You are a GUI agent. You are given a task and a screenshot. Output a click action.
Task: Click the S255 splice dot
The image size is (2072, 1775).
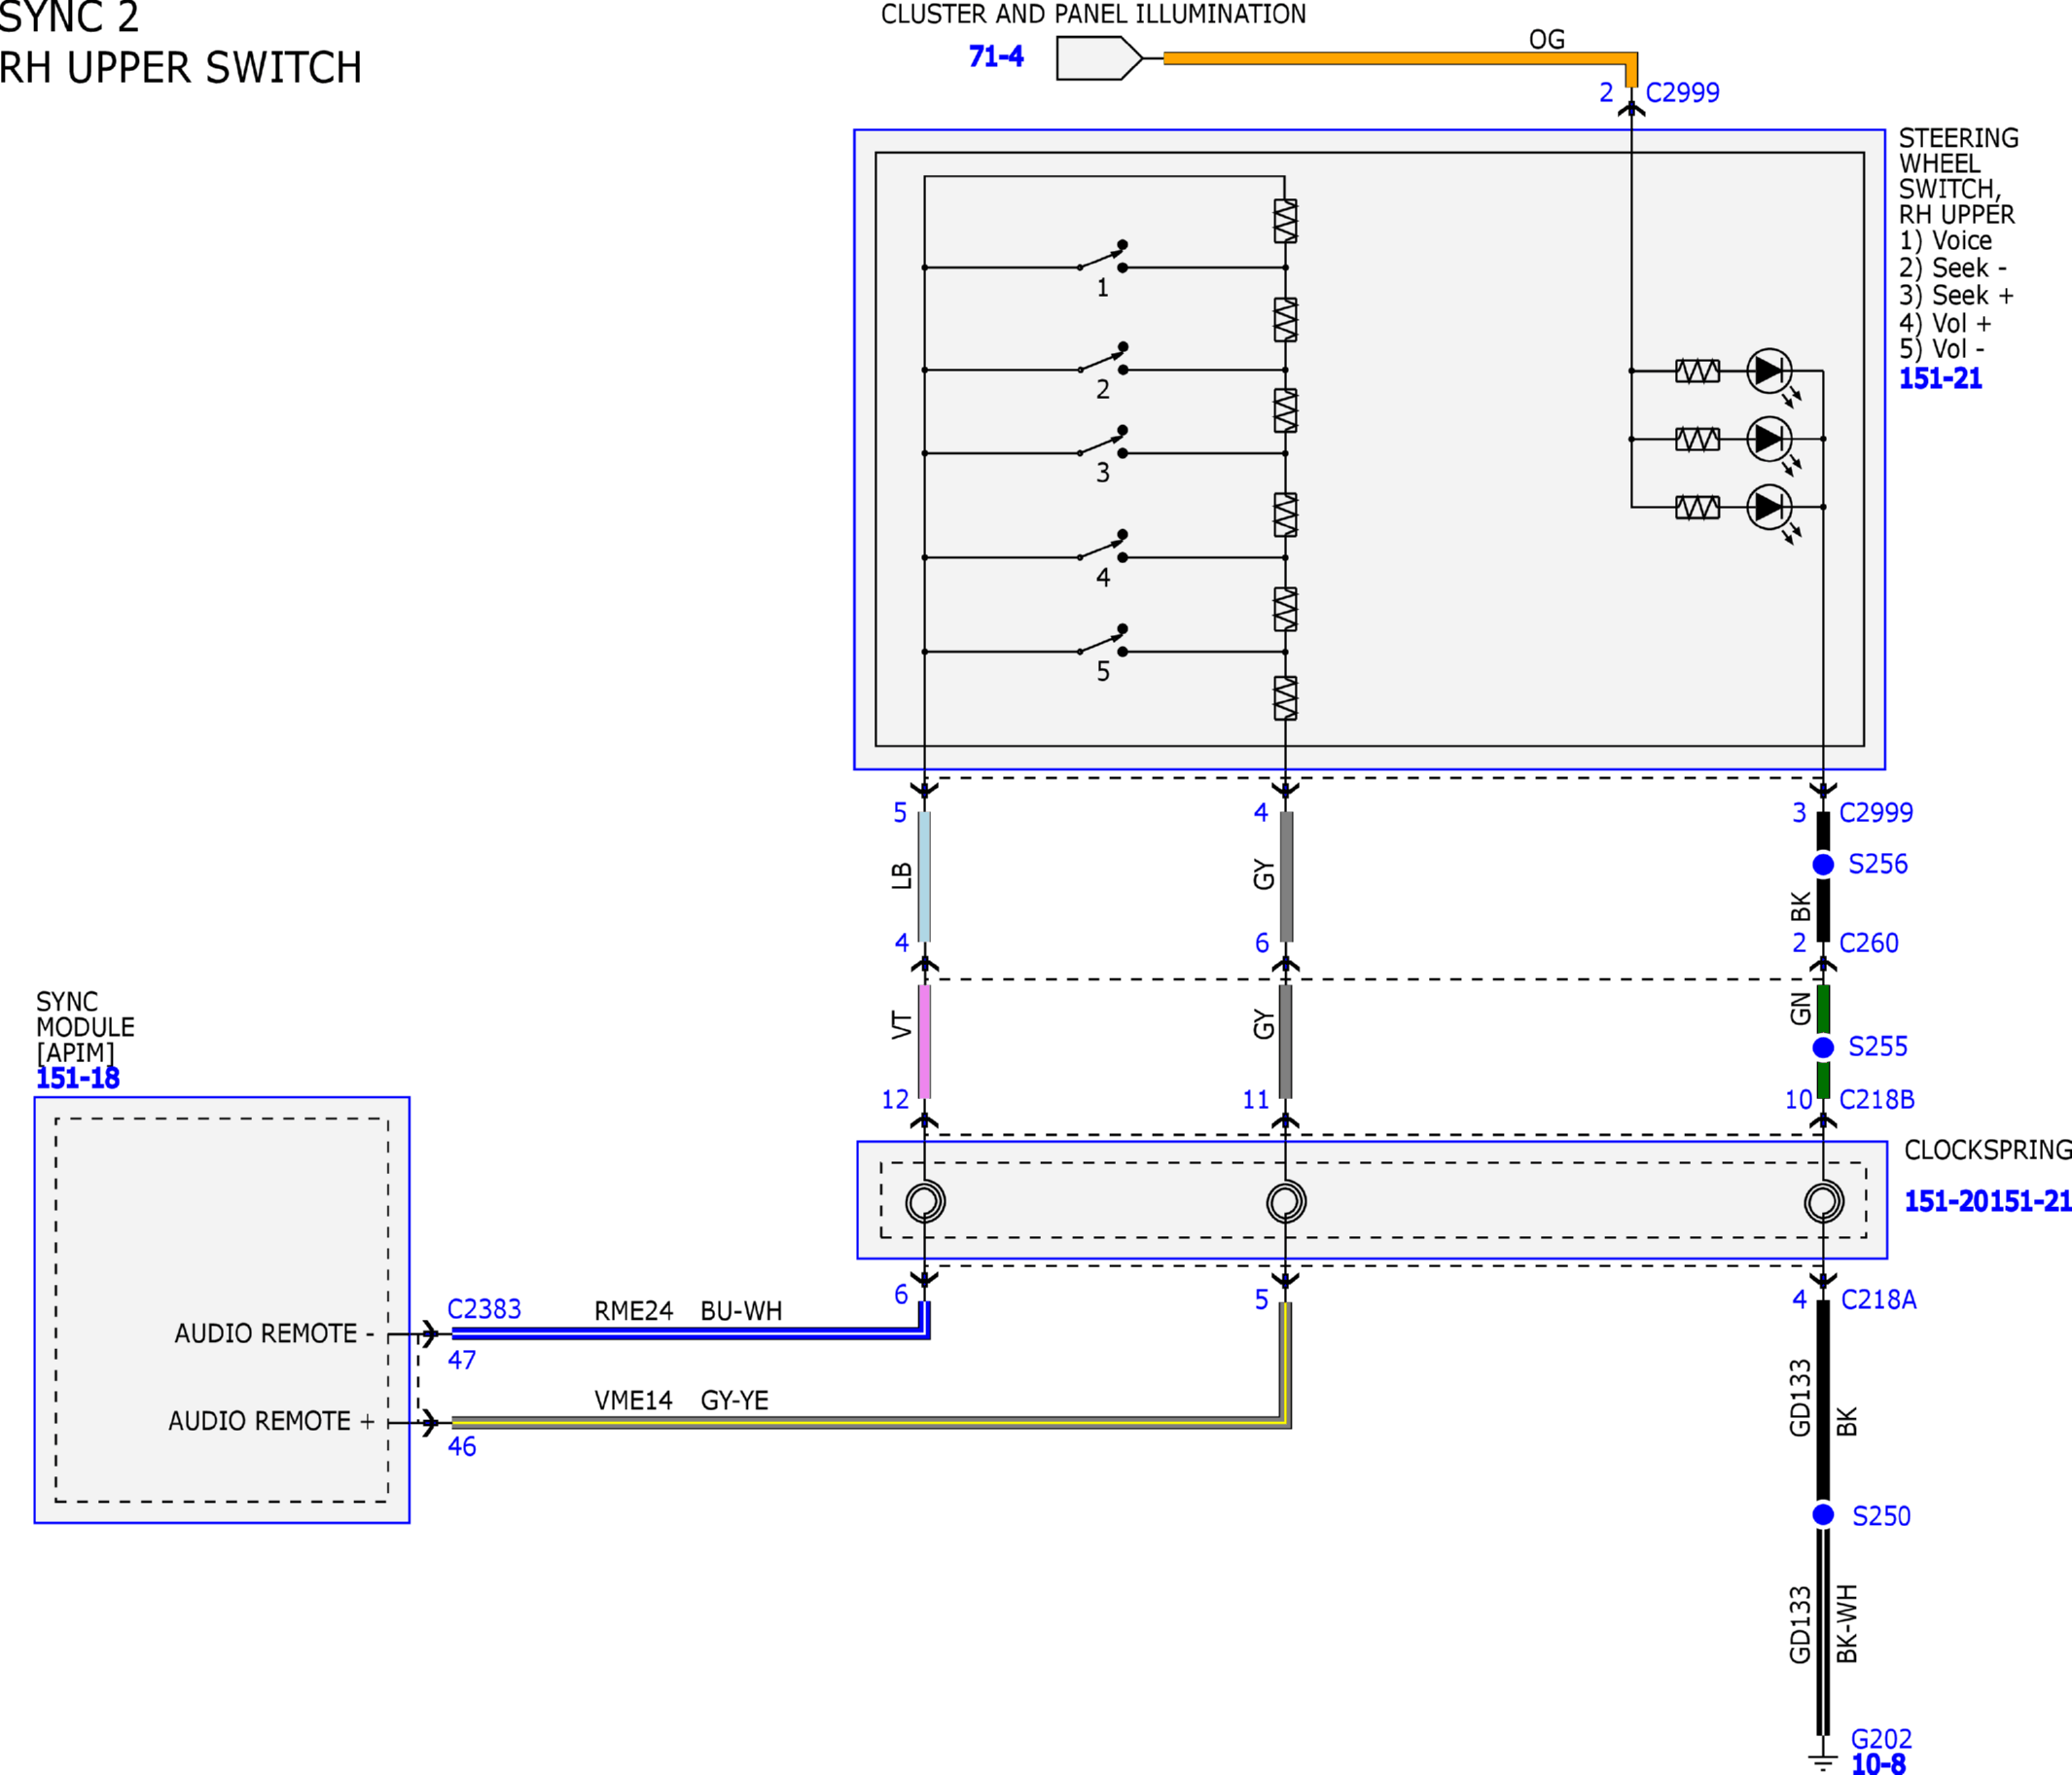tap(1823, 1047)
